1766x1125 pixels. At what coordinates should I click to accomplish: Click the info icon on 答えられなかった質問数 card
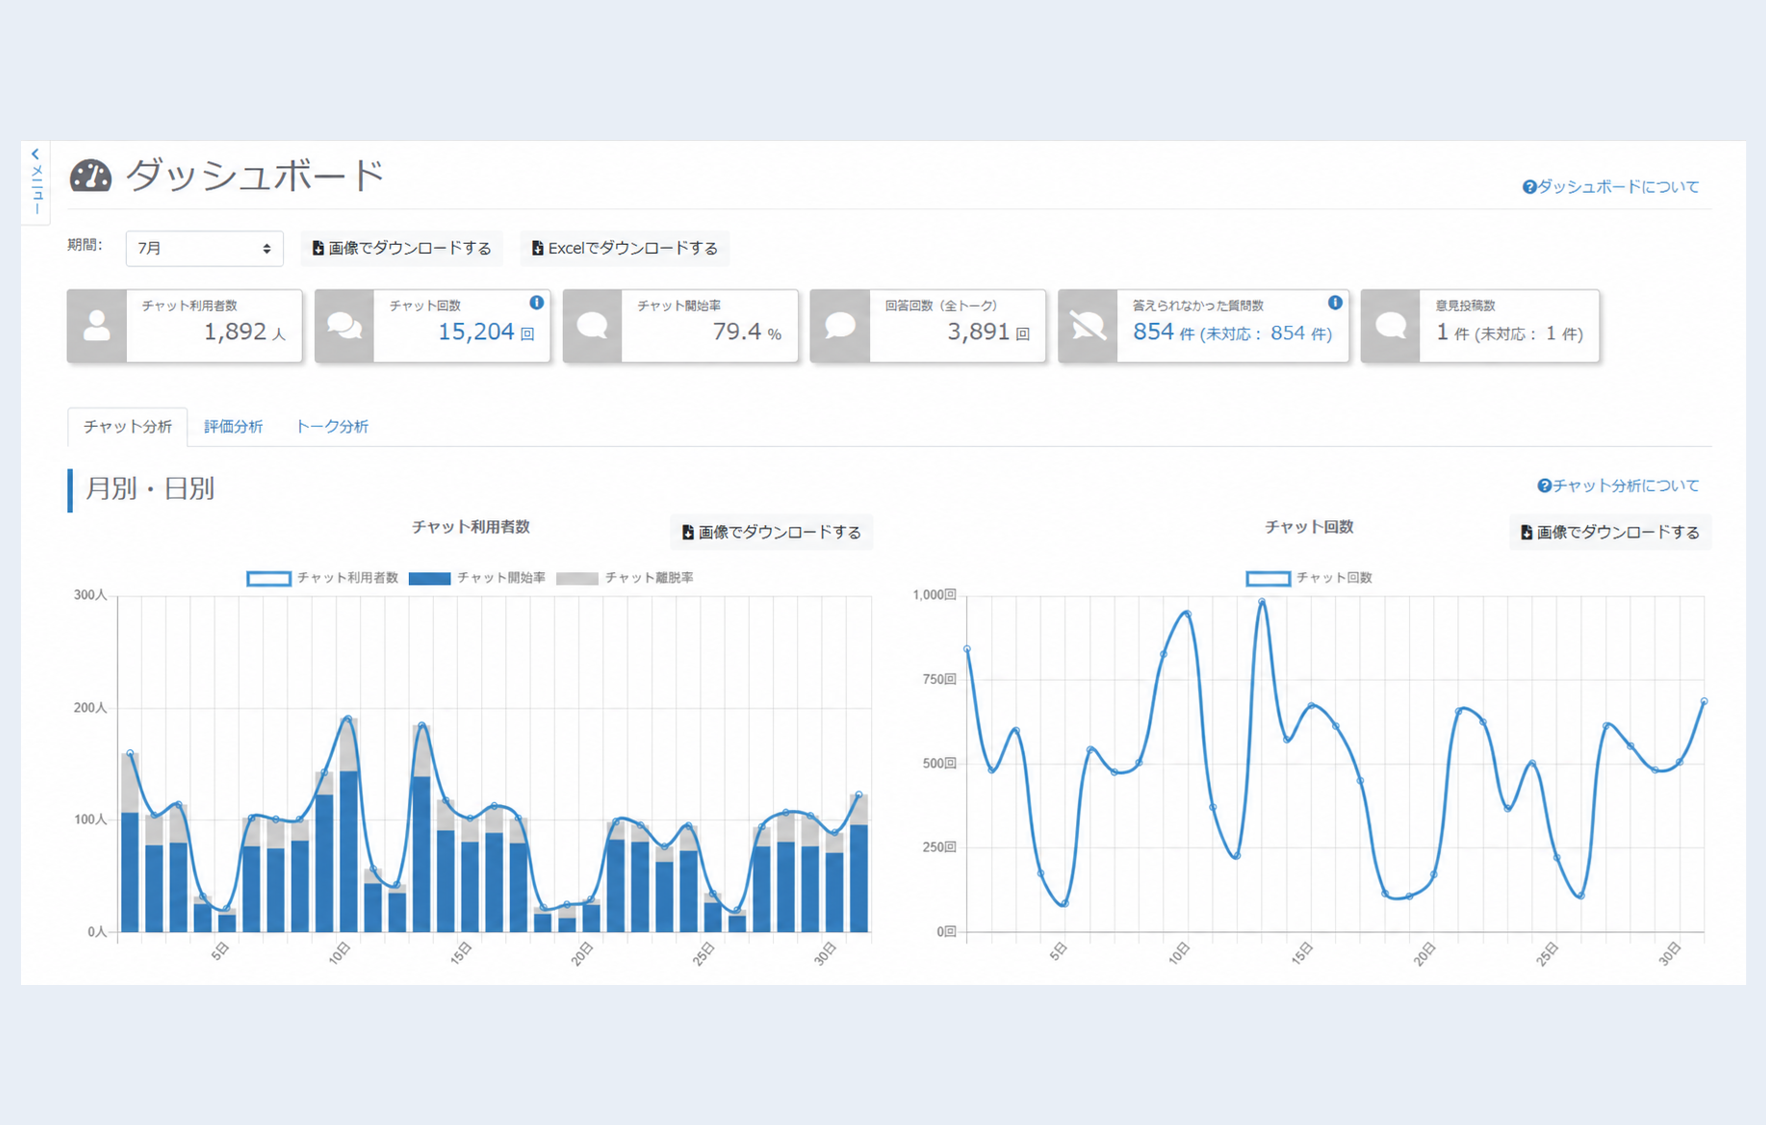pos(1335,302)
